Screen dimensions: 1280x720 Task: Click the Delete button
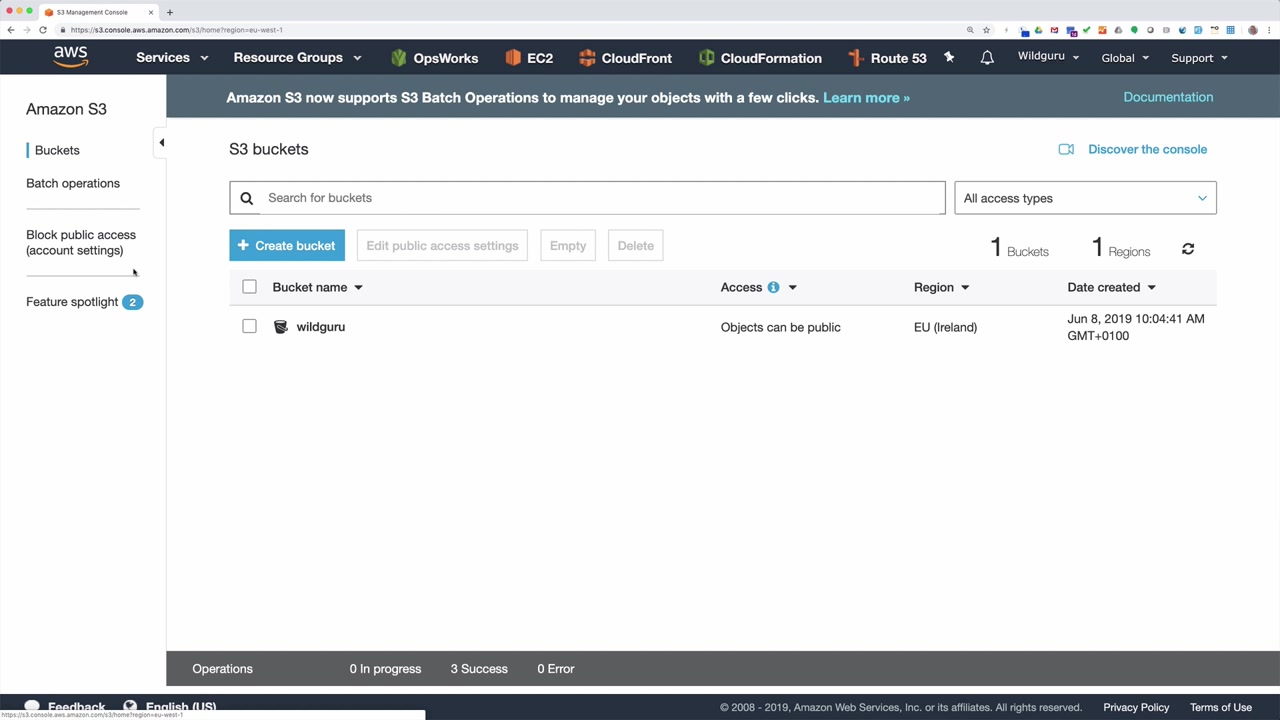click(x=636, y=246)
